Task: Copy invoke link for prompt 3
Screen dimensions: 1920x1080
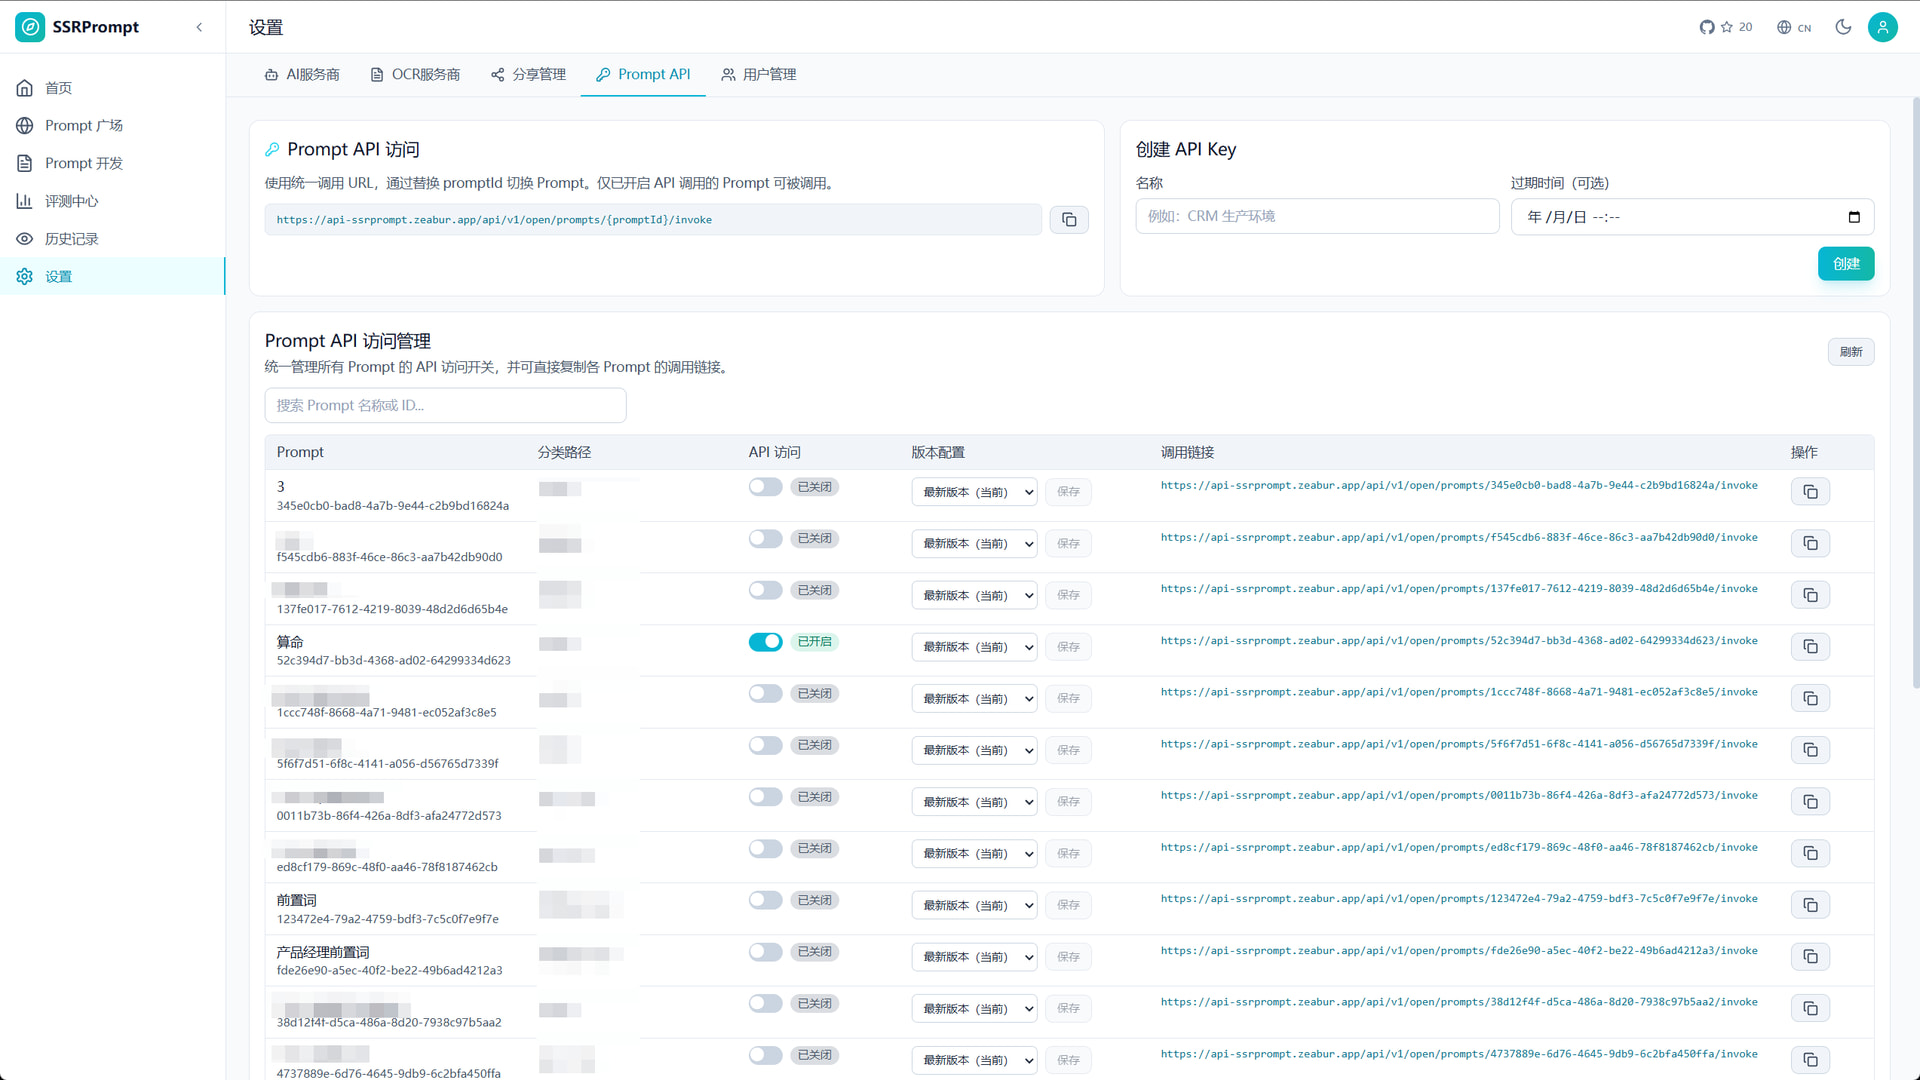Action: 1810,492
